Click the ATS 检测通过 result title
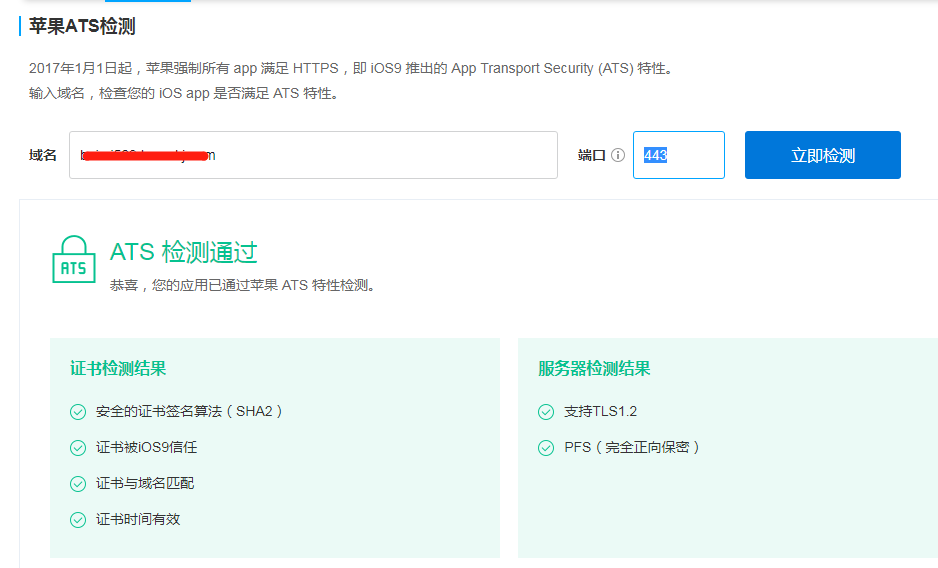Screen dimensions: 938x568 tap(184, 252)
